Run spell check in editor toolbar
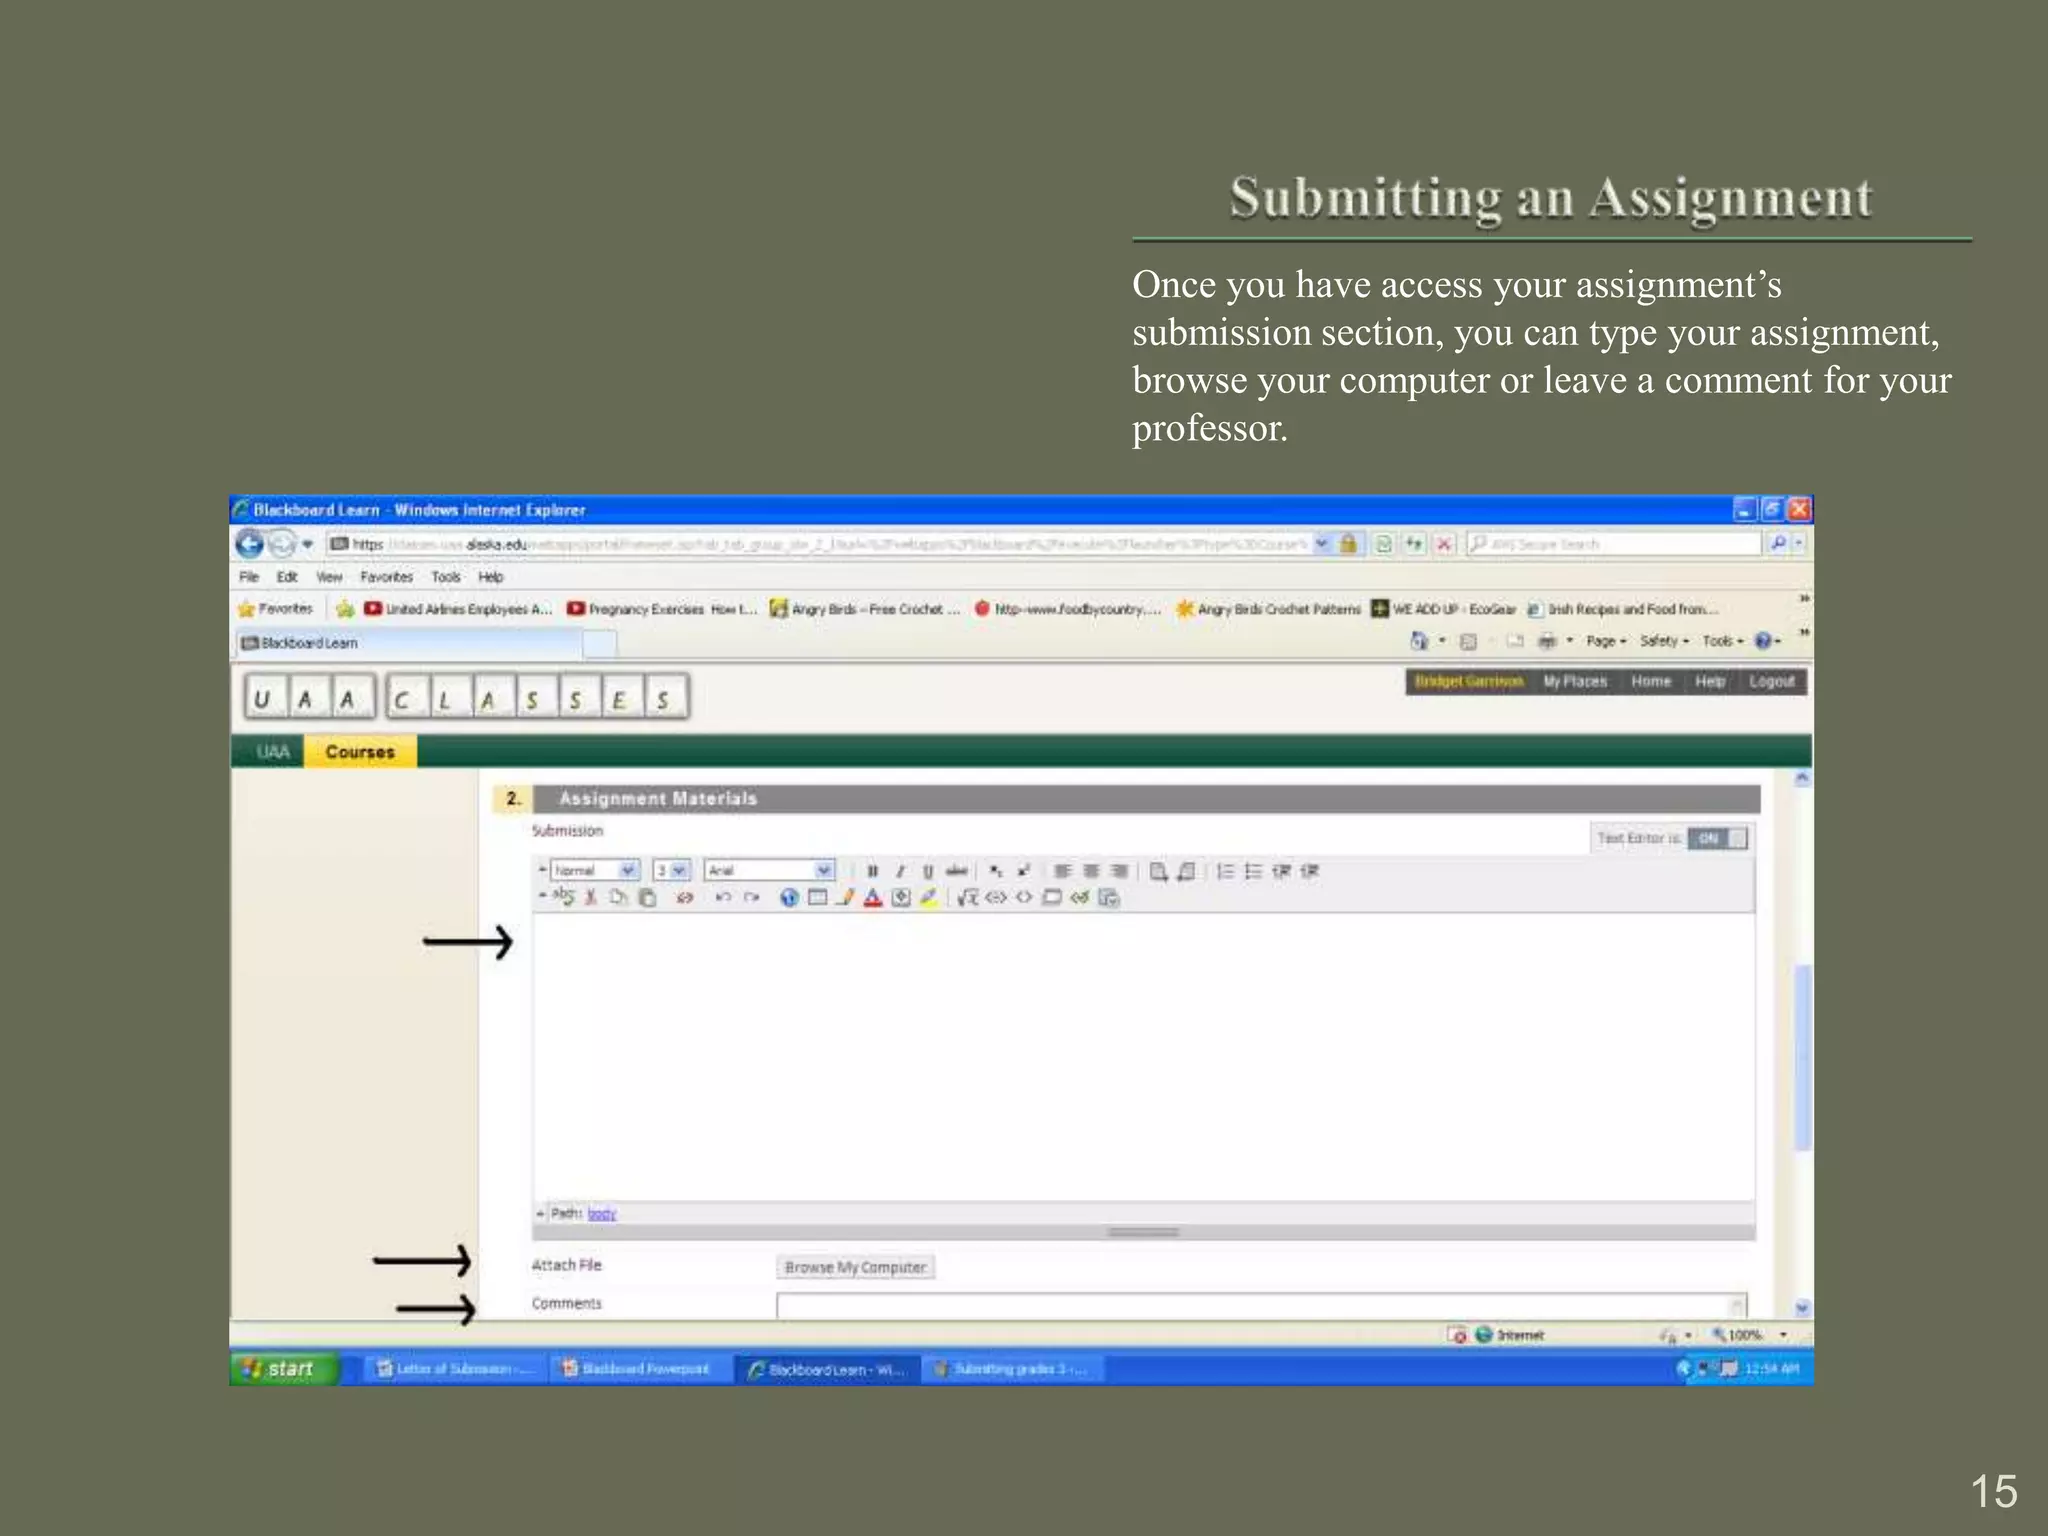Viewport: 2048px width, 1536px height. (x=564, y=897)
